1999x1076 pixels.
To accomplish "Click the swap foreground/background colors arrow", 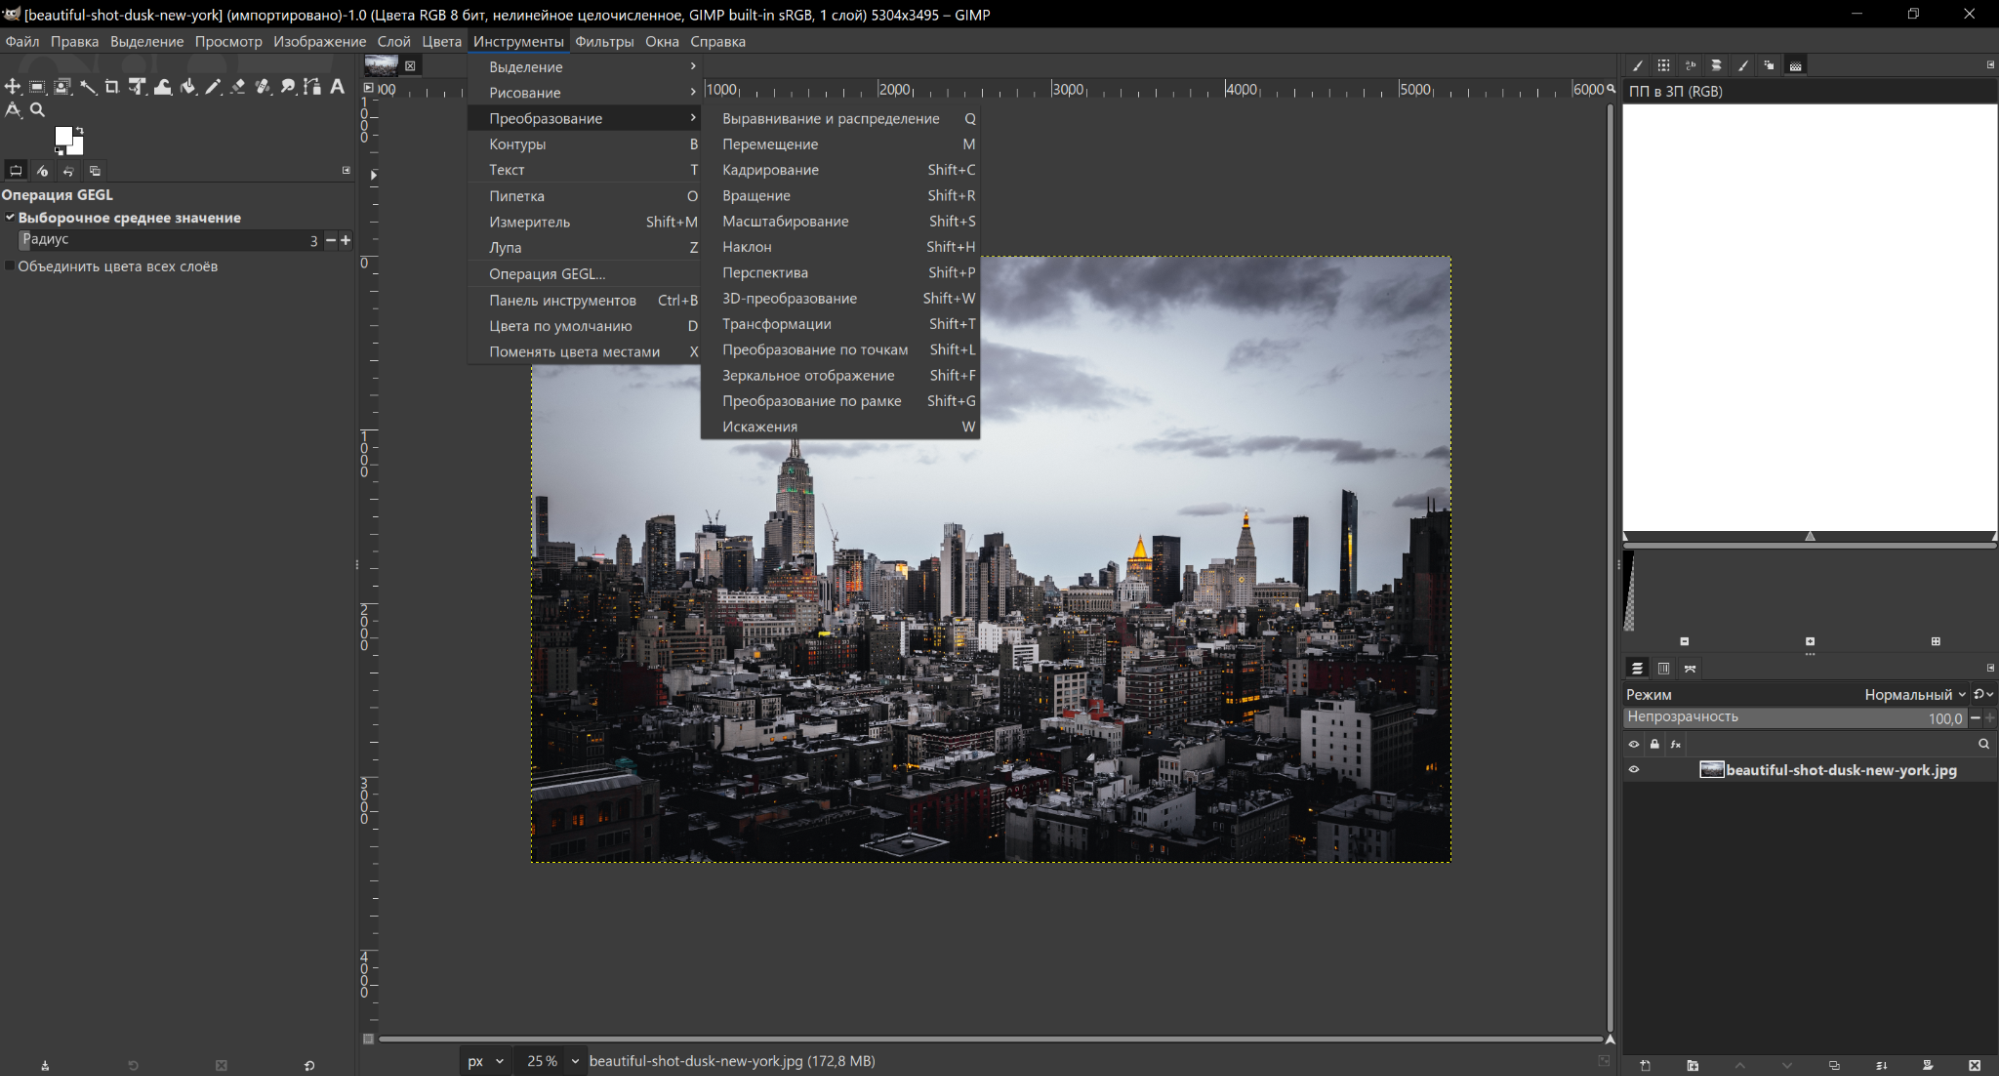I will point(78,130).
